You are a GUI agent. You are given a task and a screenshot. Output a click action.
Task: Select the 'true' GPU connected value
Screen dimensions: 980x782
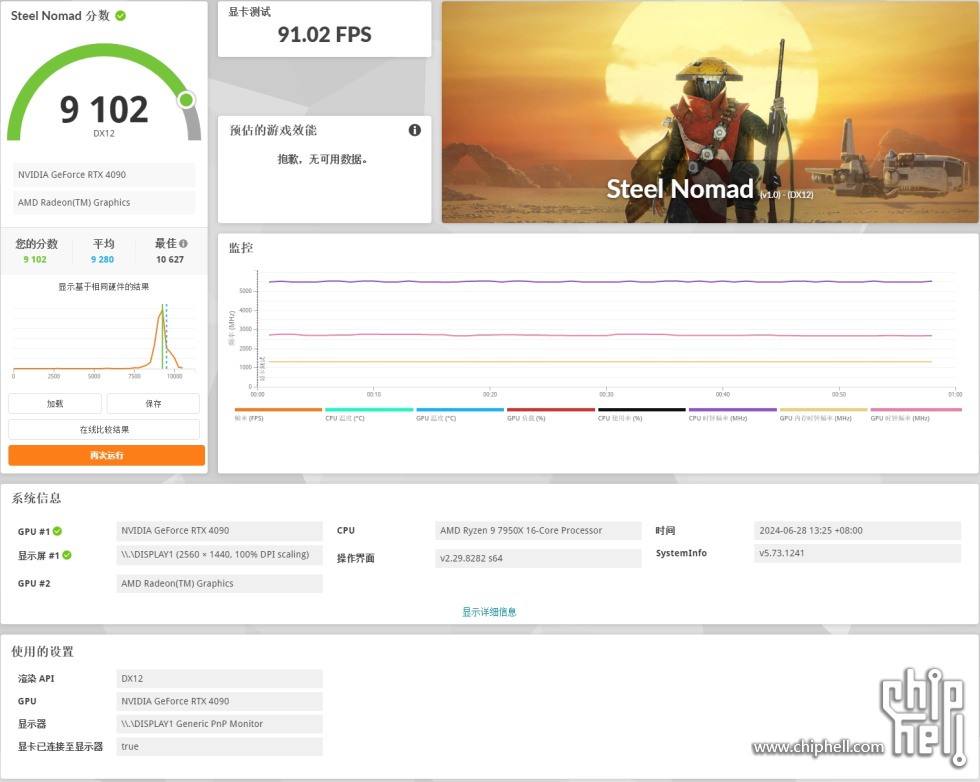point(219,746)
